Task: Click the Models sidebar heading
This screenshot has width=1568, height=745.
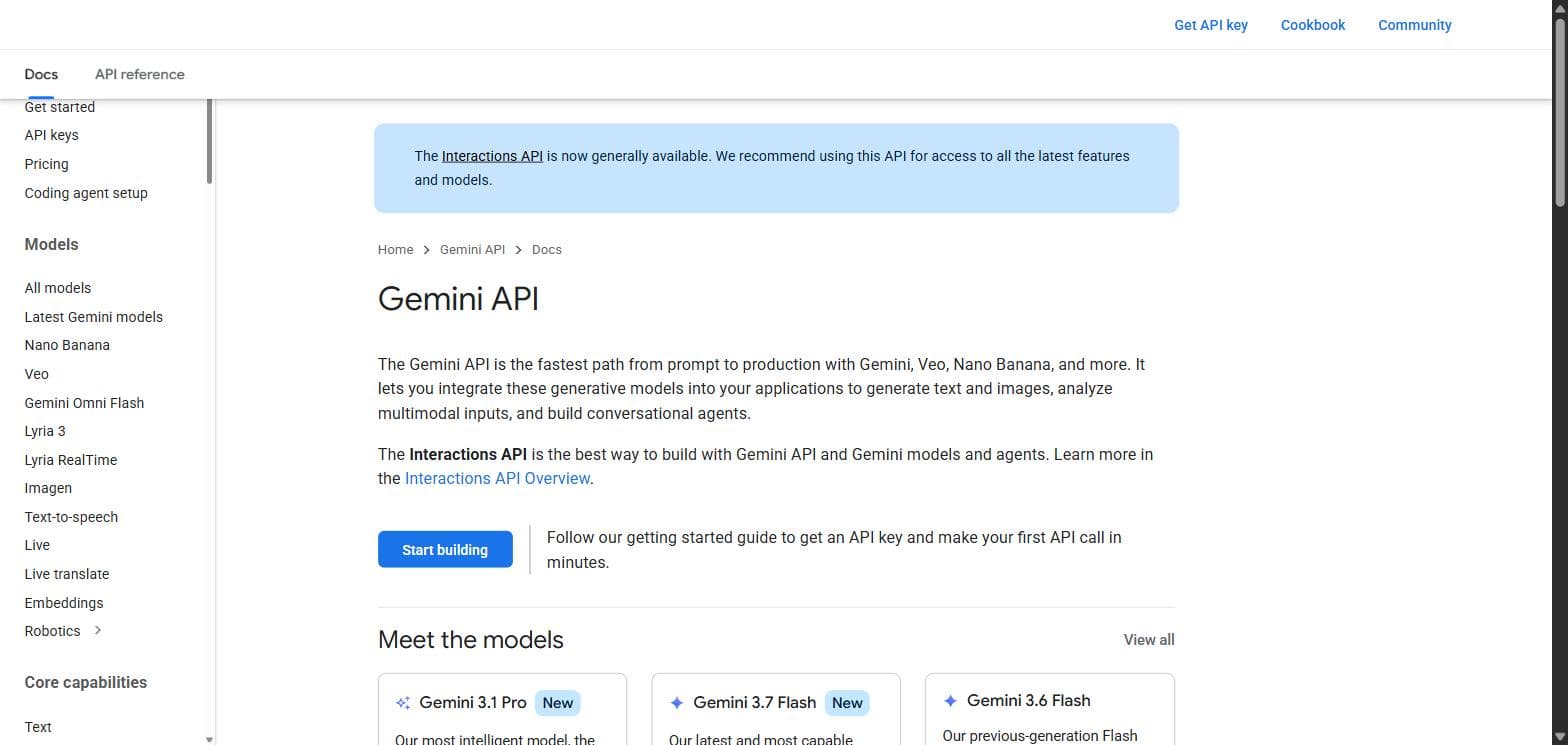Action: click(x=51, y=245)
